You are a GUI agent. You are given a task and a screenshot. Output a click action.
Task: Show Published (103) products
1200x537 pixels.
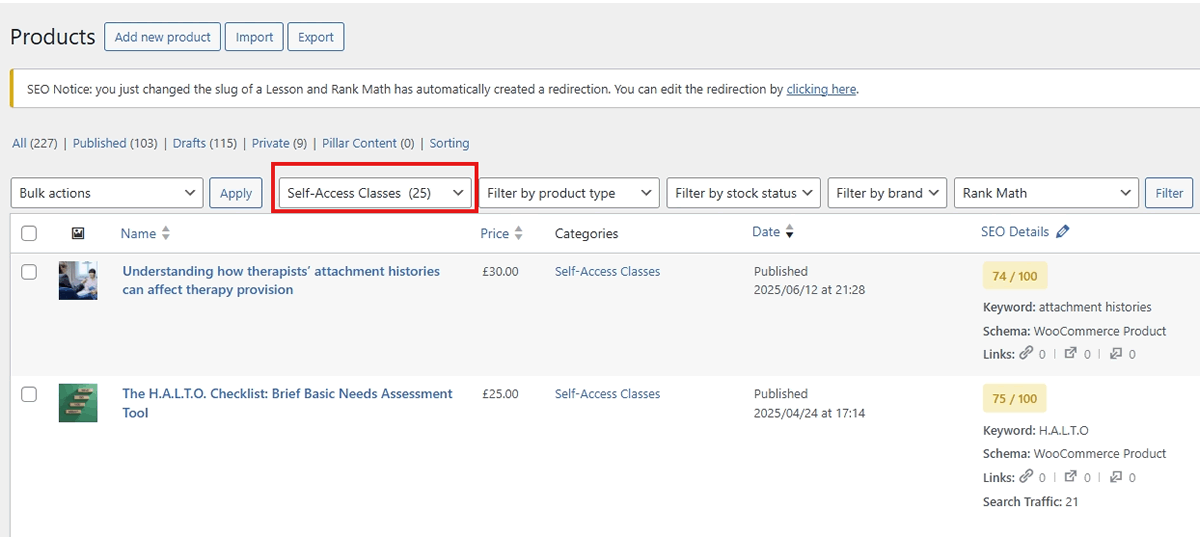(115, 143)
